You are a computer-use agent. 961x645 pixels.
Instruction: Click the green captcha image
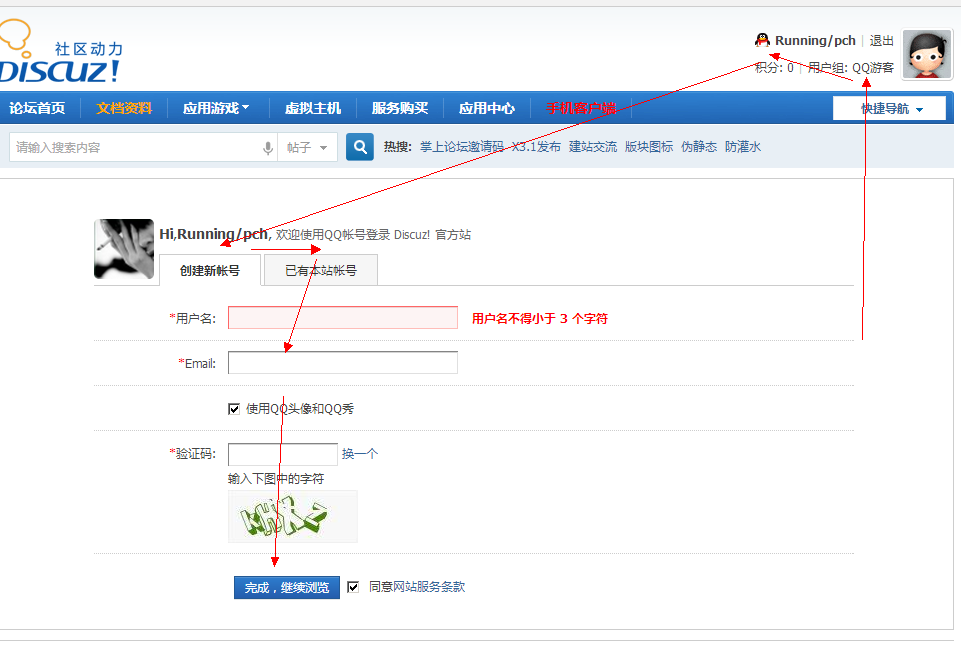pos(292,516)
